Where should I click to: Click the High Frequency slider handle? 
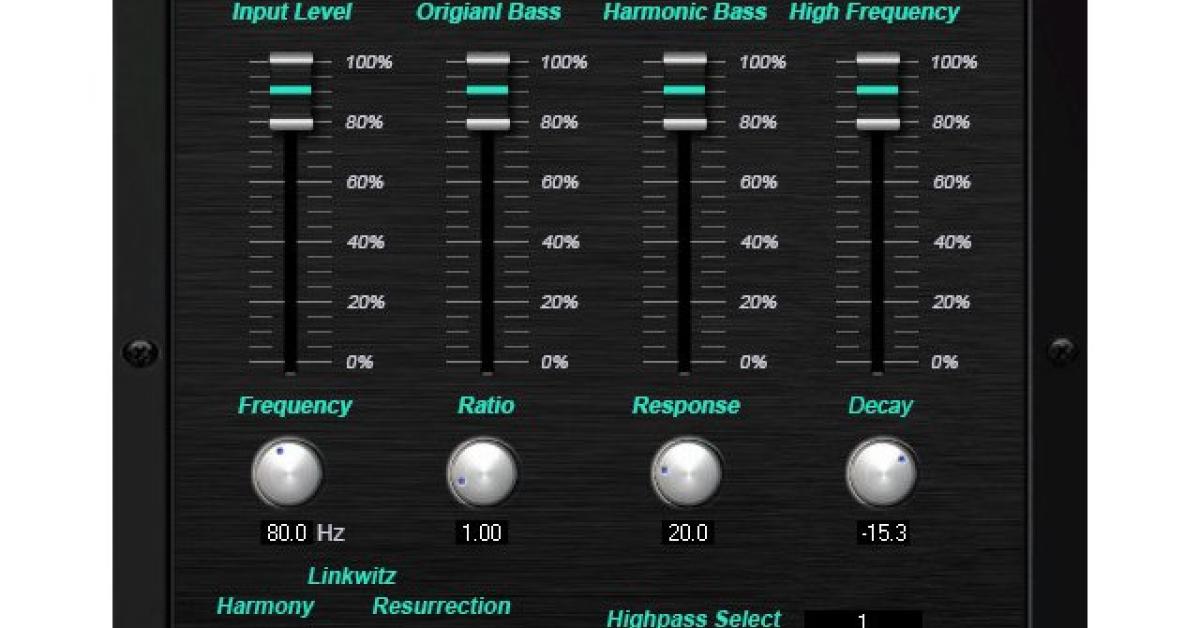pyautogui.click(x=877, y=91)
